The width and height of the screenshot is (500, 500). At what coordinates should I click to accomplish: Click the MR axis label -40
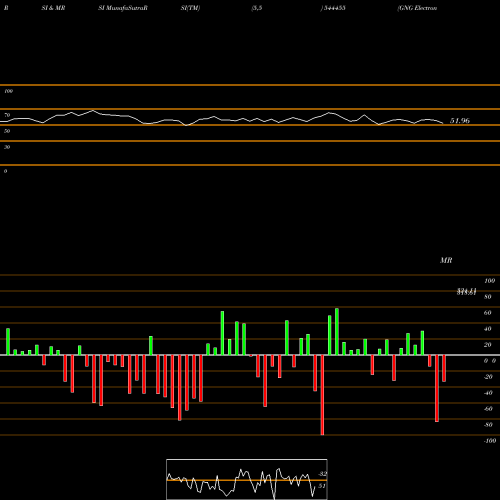coord(488,393)
